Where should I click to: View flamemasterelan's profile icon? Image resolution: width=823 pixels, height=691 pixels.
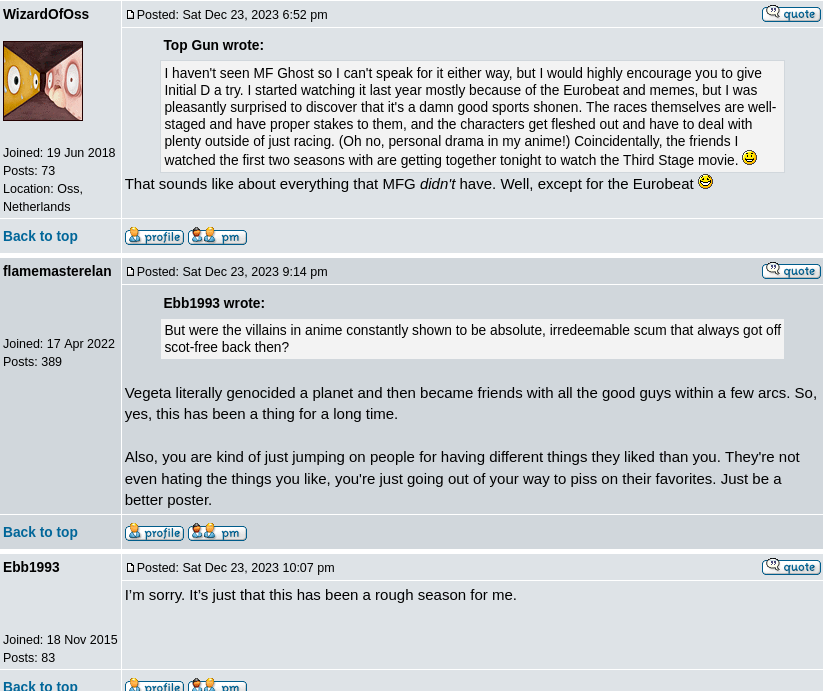pyautogui.click(x=153, y=532)
